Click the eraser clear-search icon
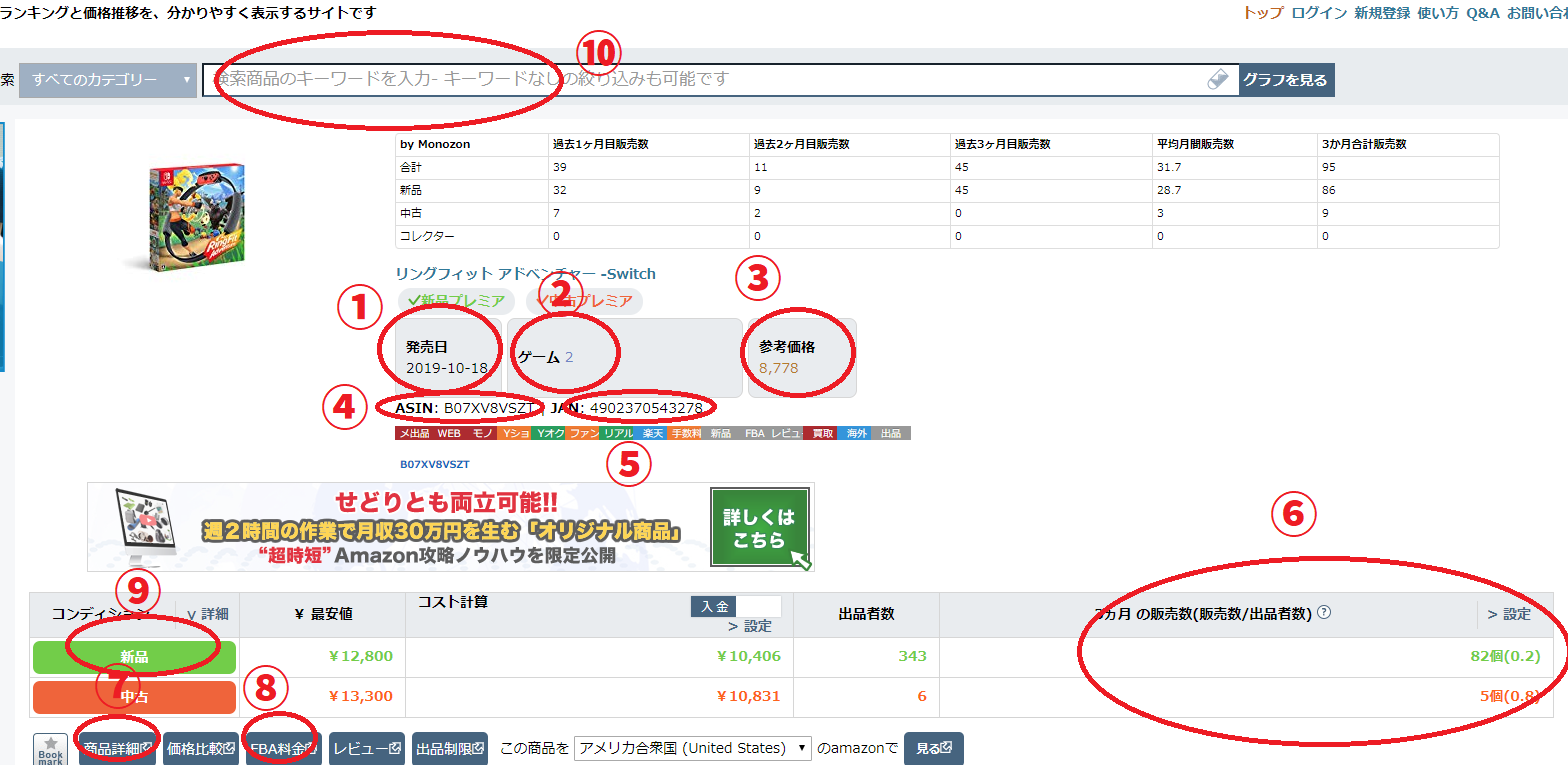 (1217, 79)
